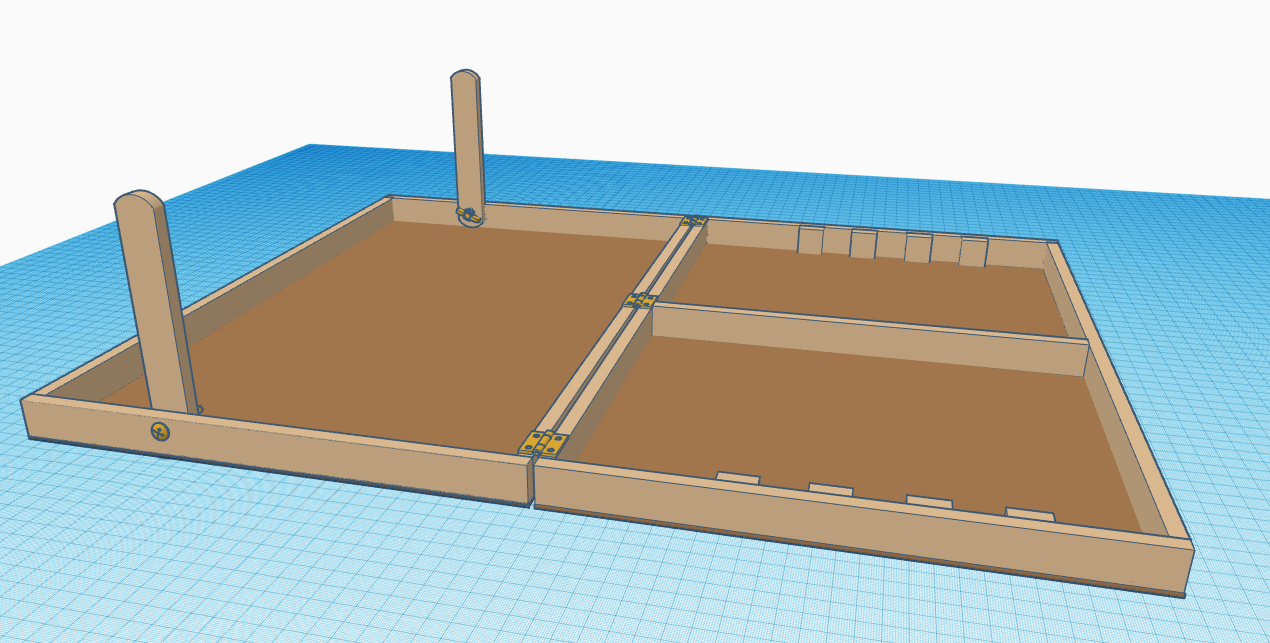Screen dimensions: 1270x643
Task: Select the brass hinge at the top center
Action: tap(693, 221)
